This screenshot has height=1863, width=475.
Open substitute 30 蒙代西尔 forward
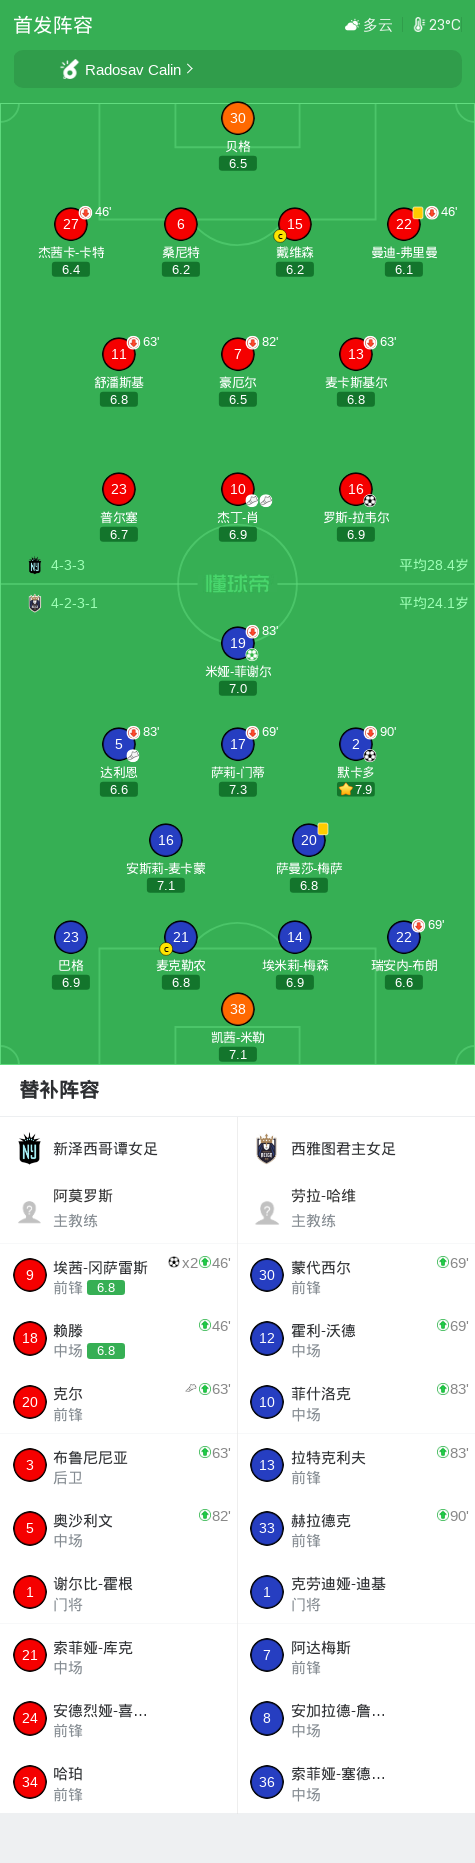click(356, 1276)
